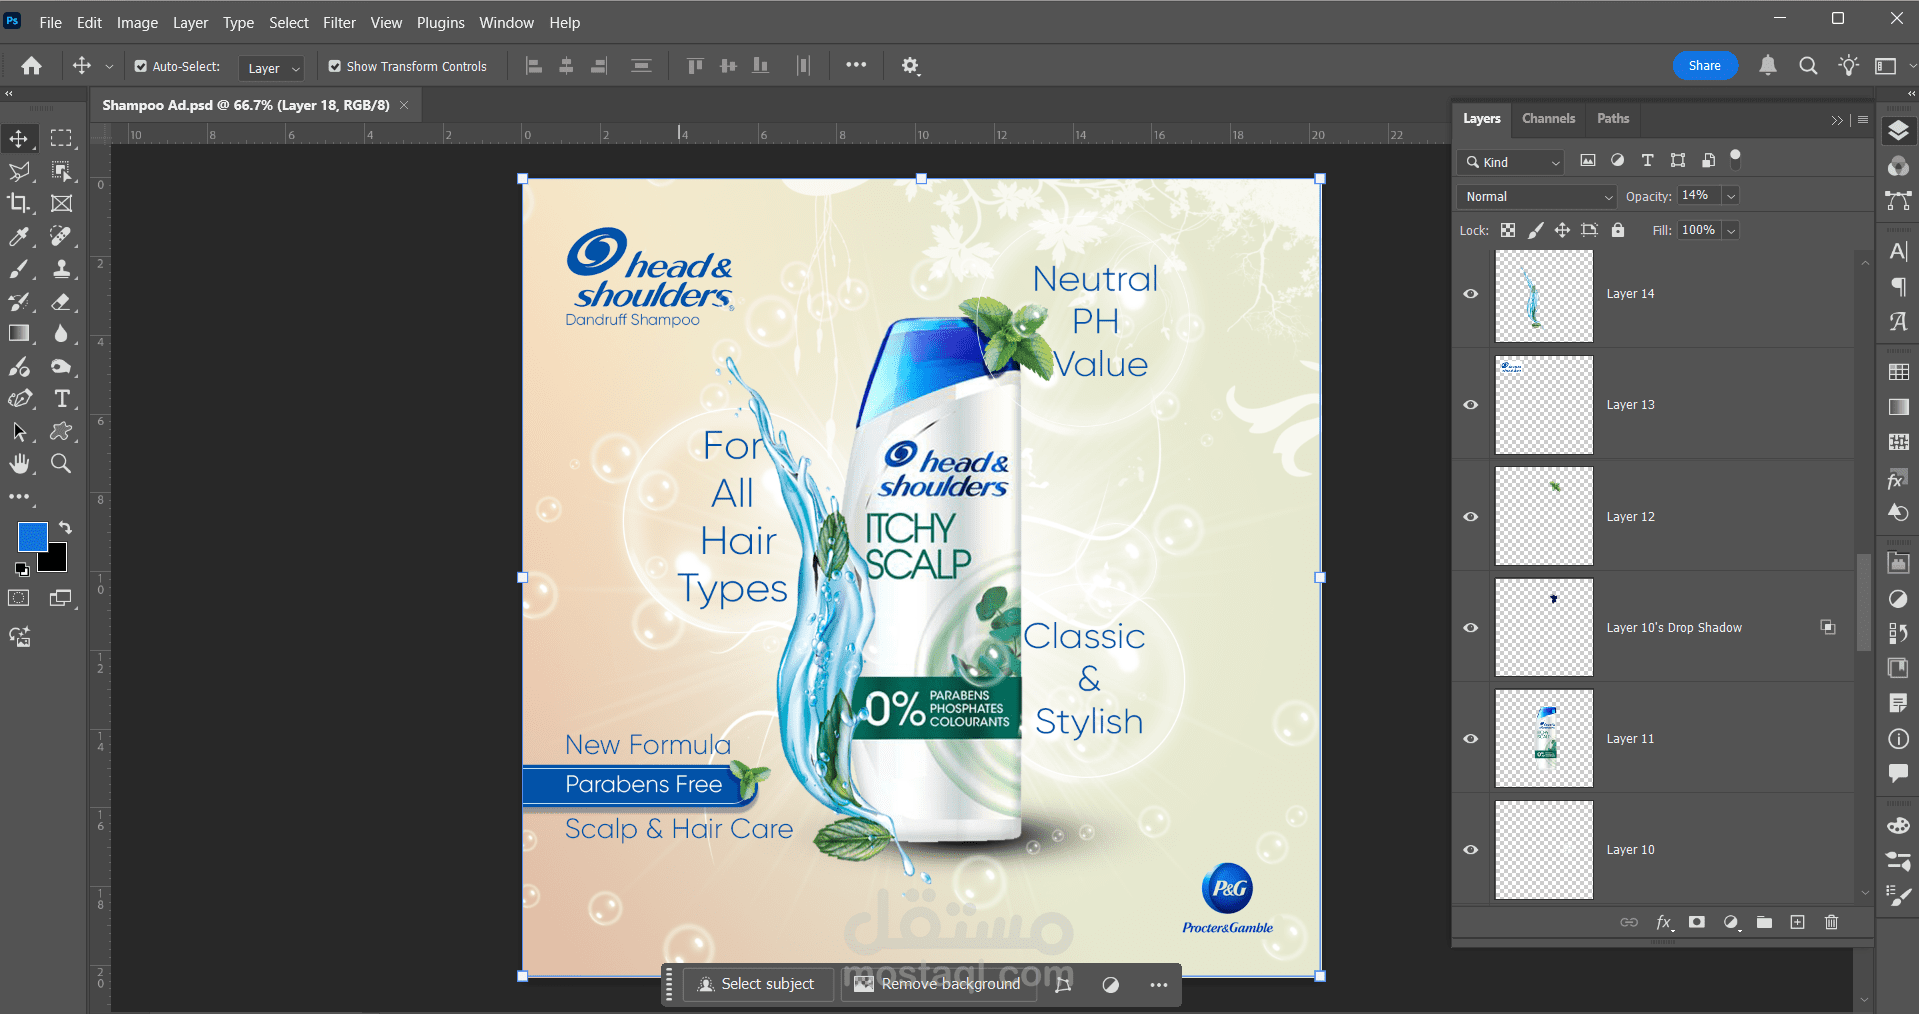This screenshot has height=1014, width=1919.
Task: Create a new layer with plus icon
Action: [1797, 922]
